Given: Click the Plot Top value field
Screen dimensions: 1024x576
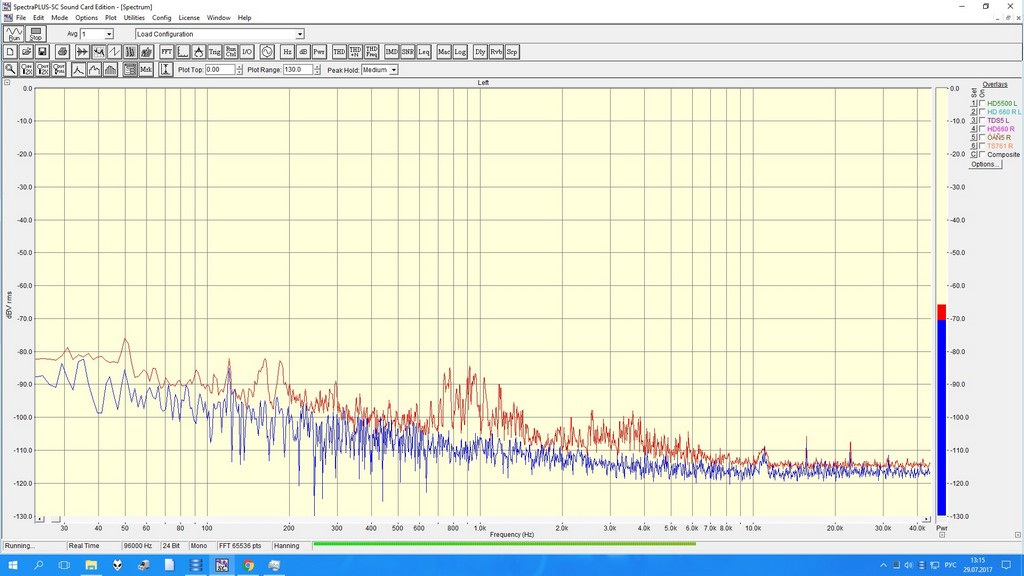Looking at the screenshot, I should pyautogui.click(x=220, y=69).
